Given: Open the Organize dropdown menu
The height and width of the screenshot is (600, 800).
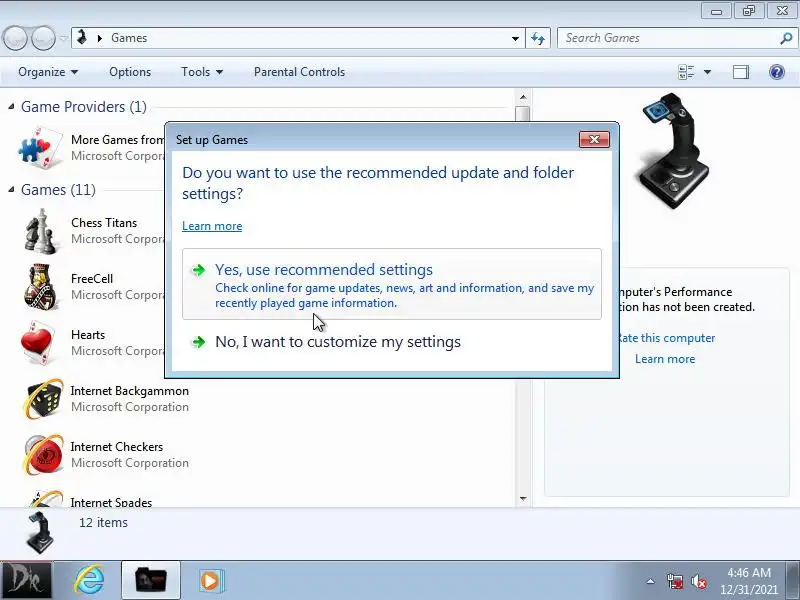Looking at the screenshot, I should click(48, 72).
